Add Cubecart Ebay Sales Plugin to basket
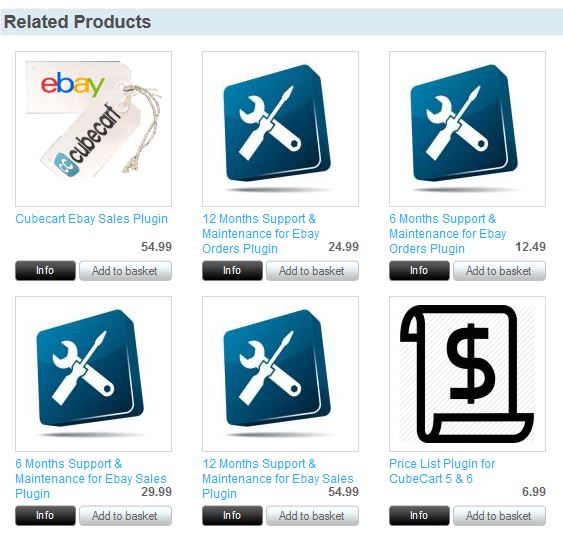This screenshot has height=541, width=563. [x=125, y=270]
